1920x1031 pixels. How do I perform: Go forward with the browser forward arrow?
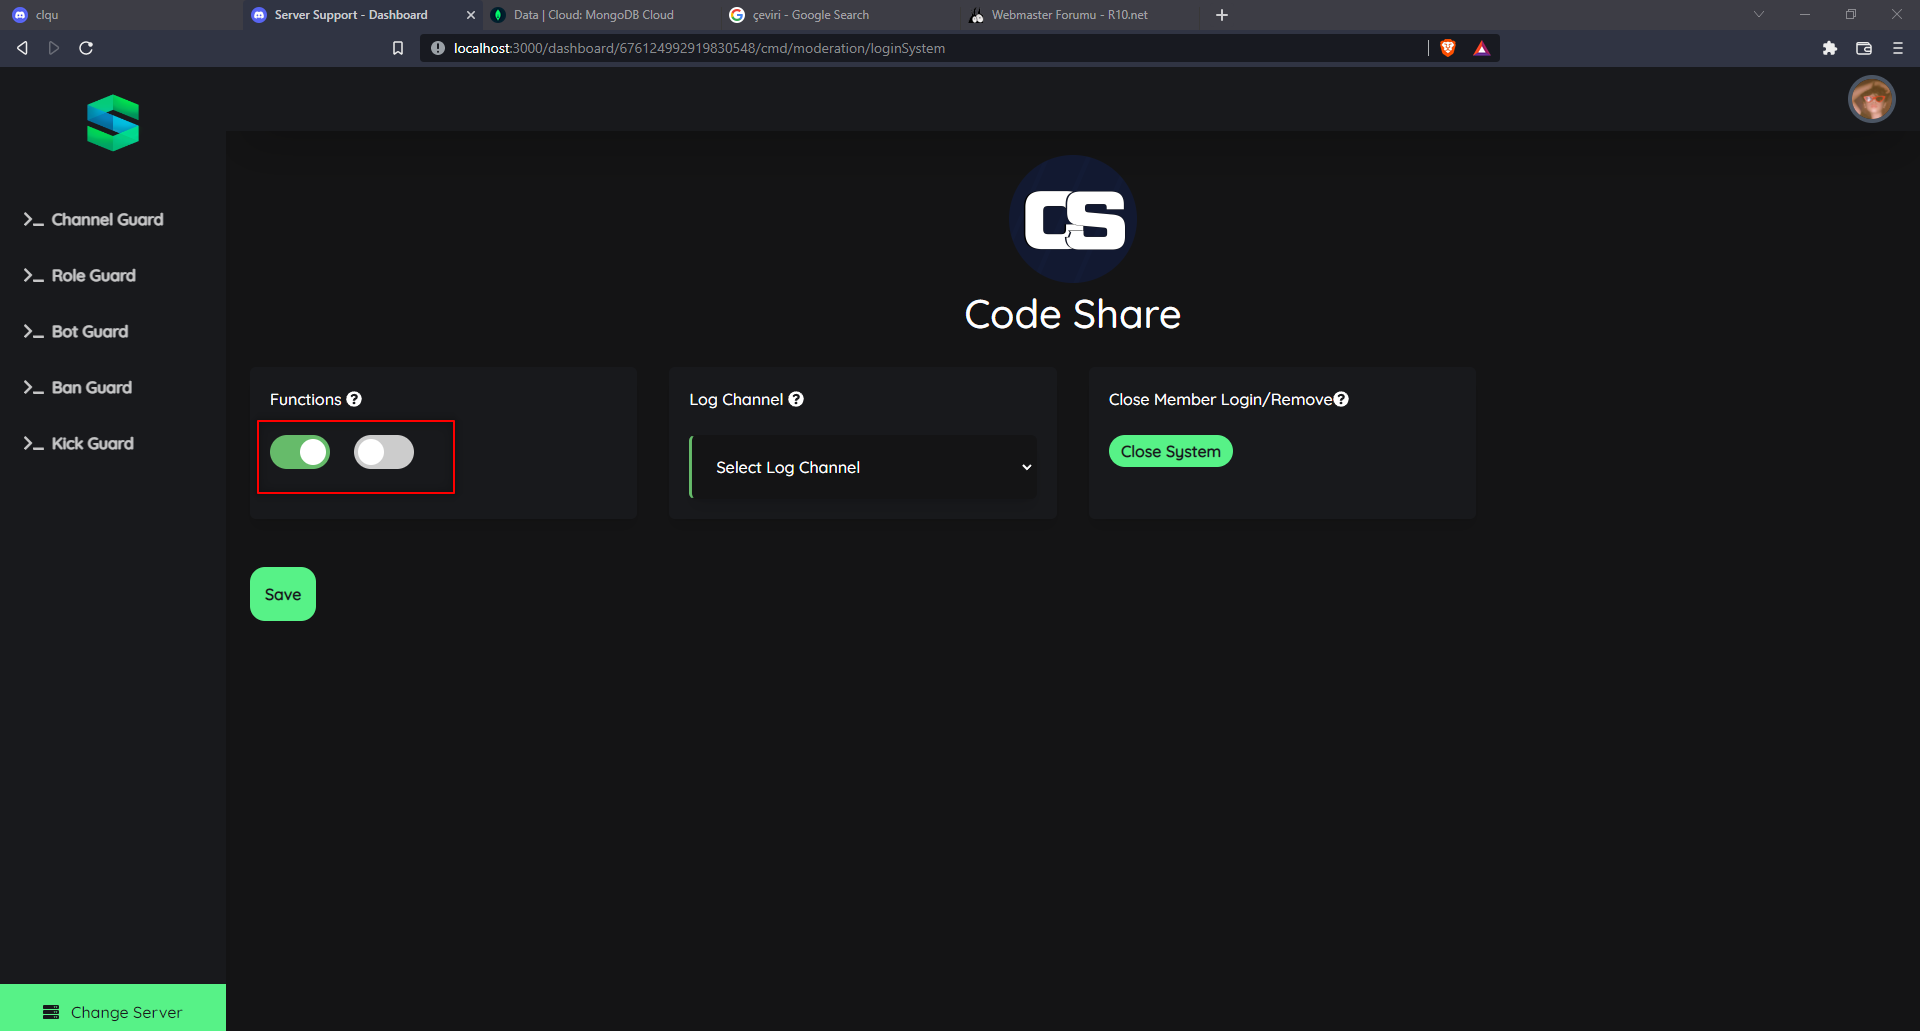(x=54, y=48)
